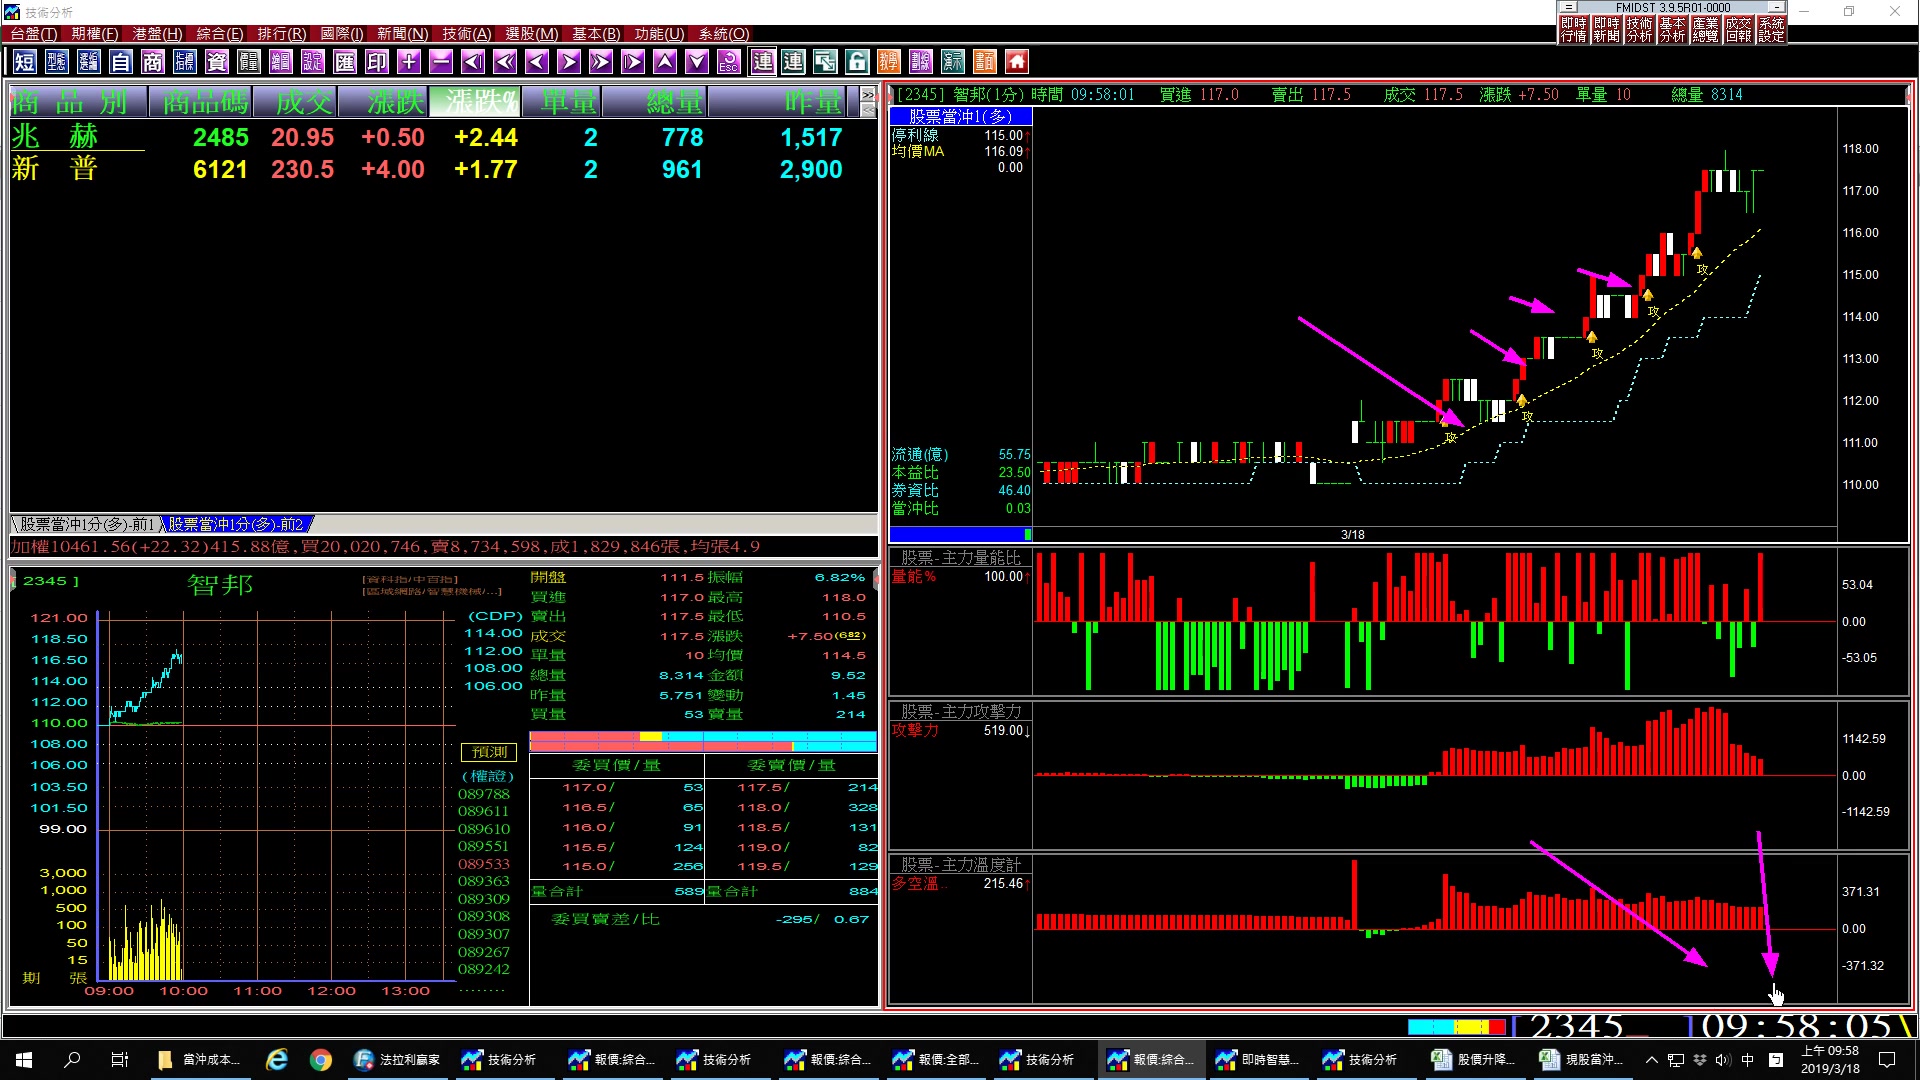Screen dimensions: 1920x1080
Task: Open the 指標 indicator toolbar icon
Action: (185, 62)
